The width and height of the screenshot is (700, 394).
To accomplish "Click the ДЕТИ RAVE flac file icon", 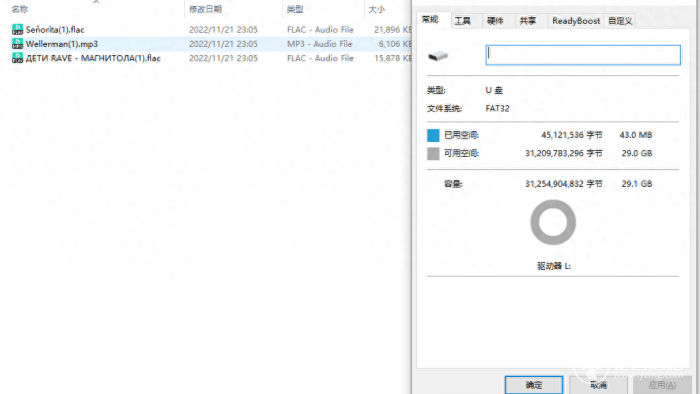I will (x=17, y=58).
